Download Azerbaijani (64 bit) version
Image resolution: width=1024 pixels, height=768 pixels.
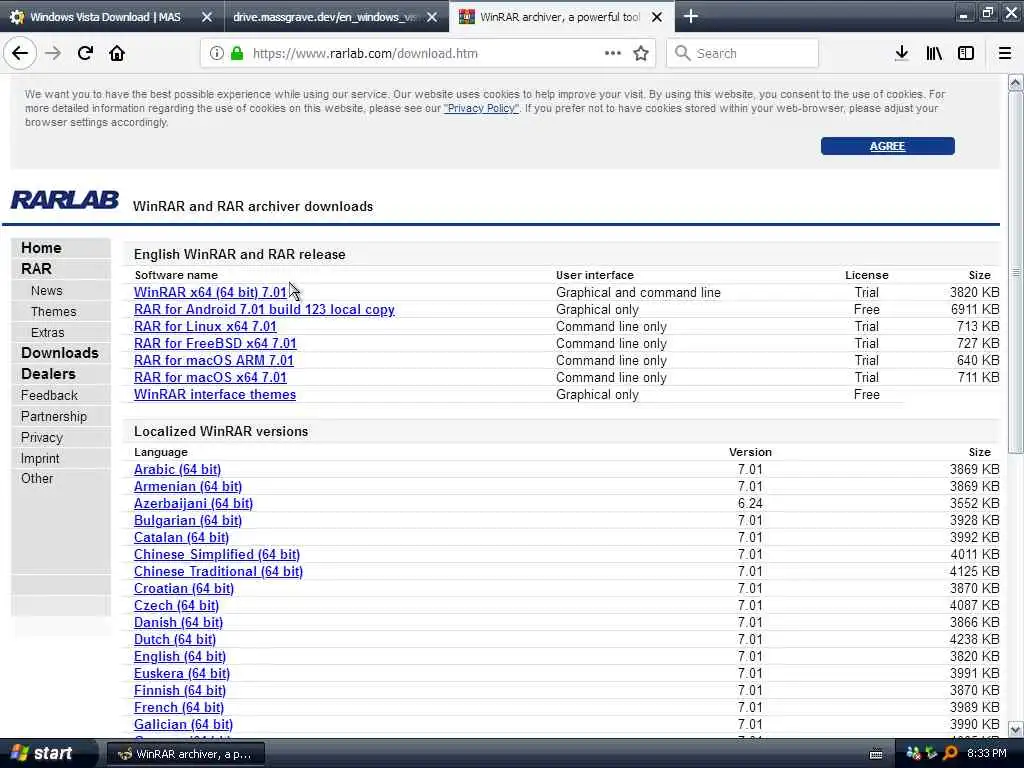193,504
